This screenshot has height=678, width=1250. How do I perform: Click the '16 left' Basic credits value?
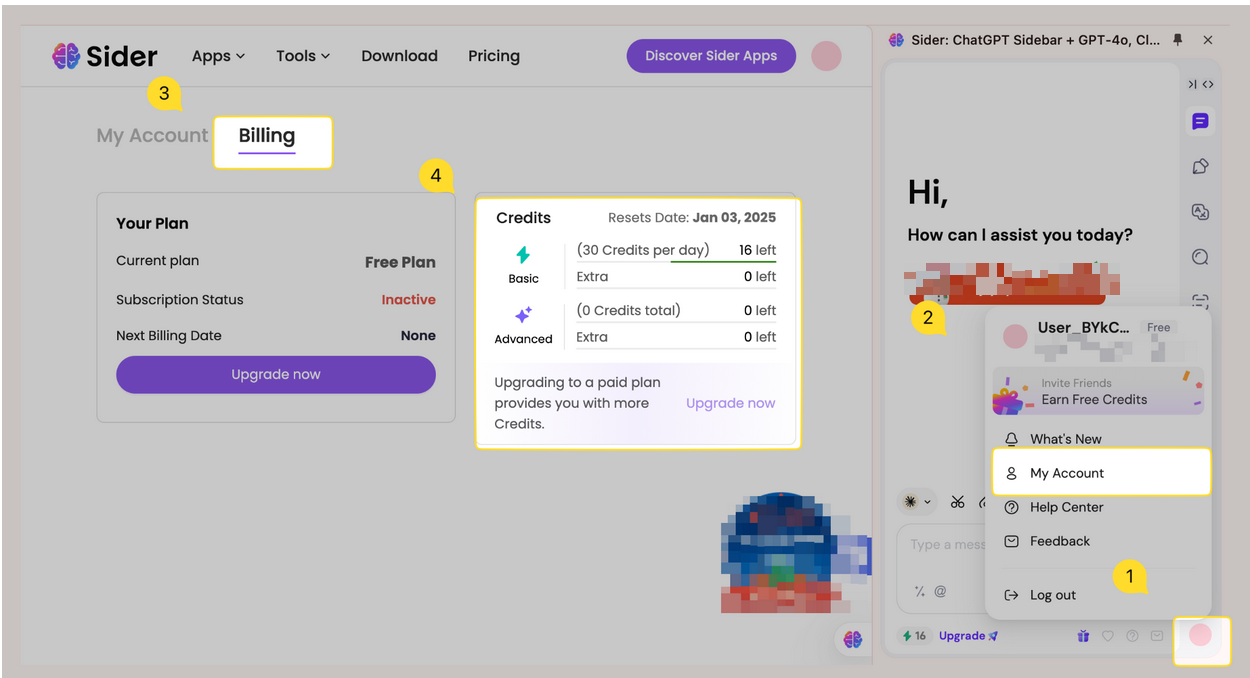pyautogui.click(x=758, y=250)
